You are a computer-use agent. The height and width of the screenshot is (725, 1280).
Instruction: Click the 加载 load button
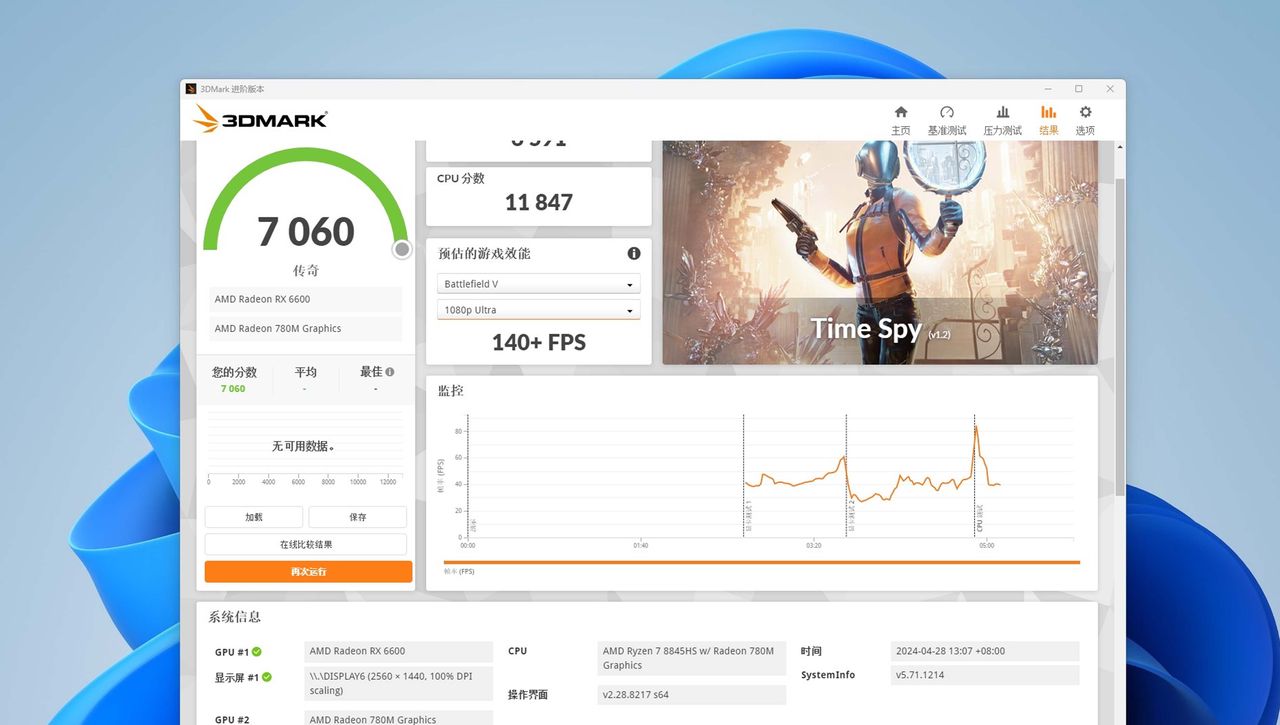tap(254, 517)
